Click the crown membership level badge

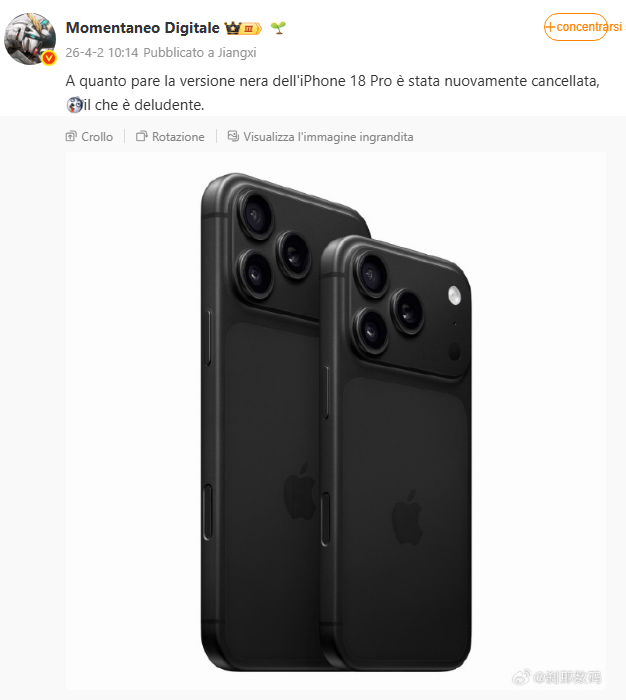point(243,28)
